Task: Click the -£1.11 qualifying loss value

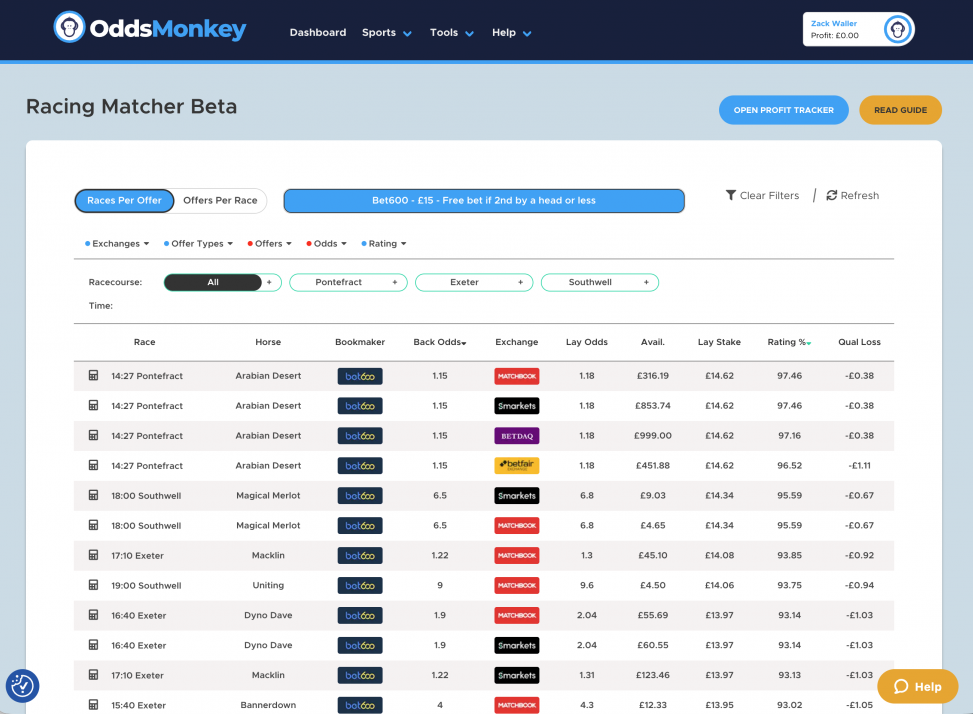Action: [859, 465]
